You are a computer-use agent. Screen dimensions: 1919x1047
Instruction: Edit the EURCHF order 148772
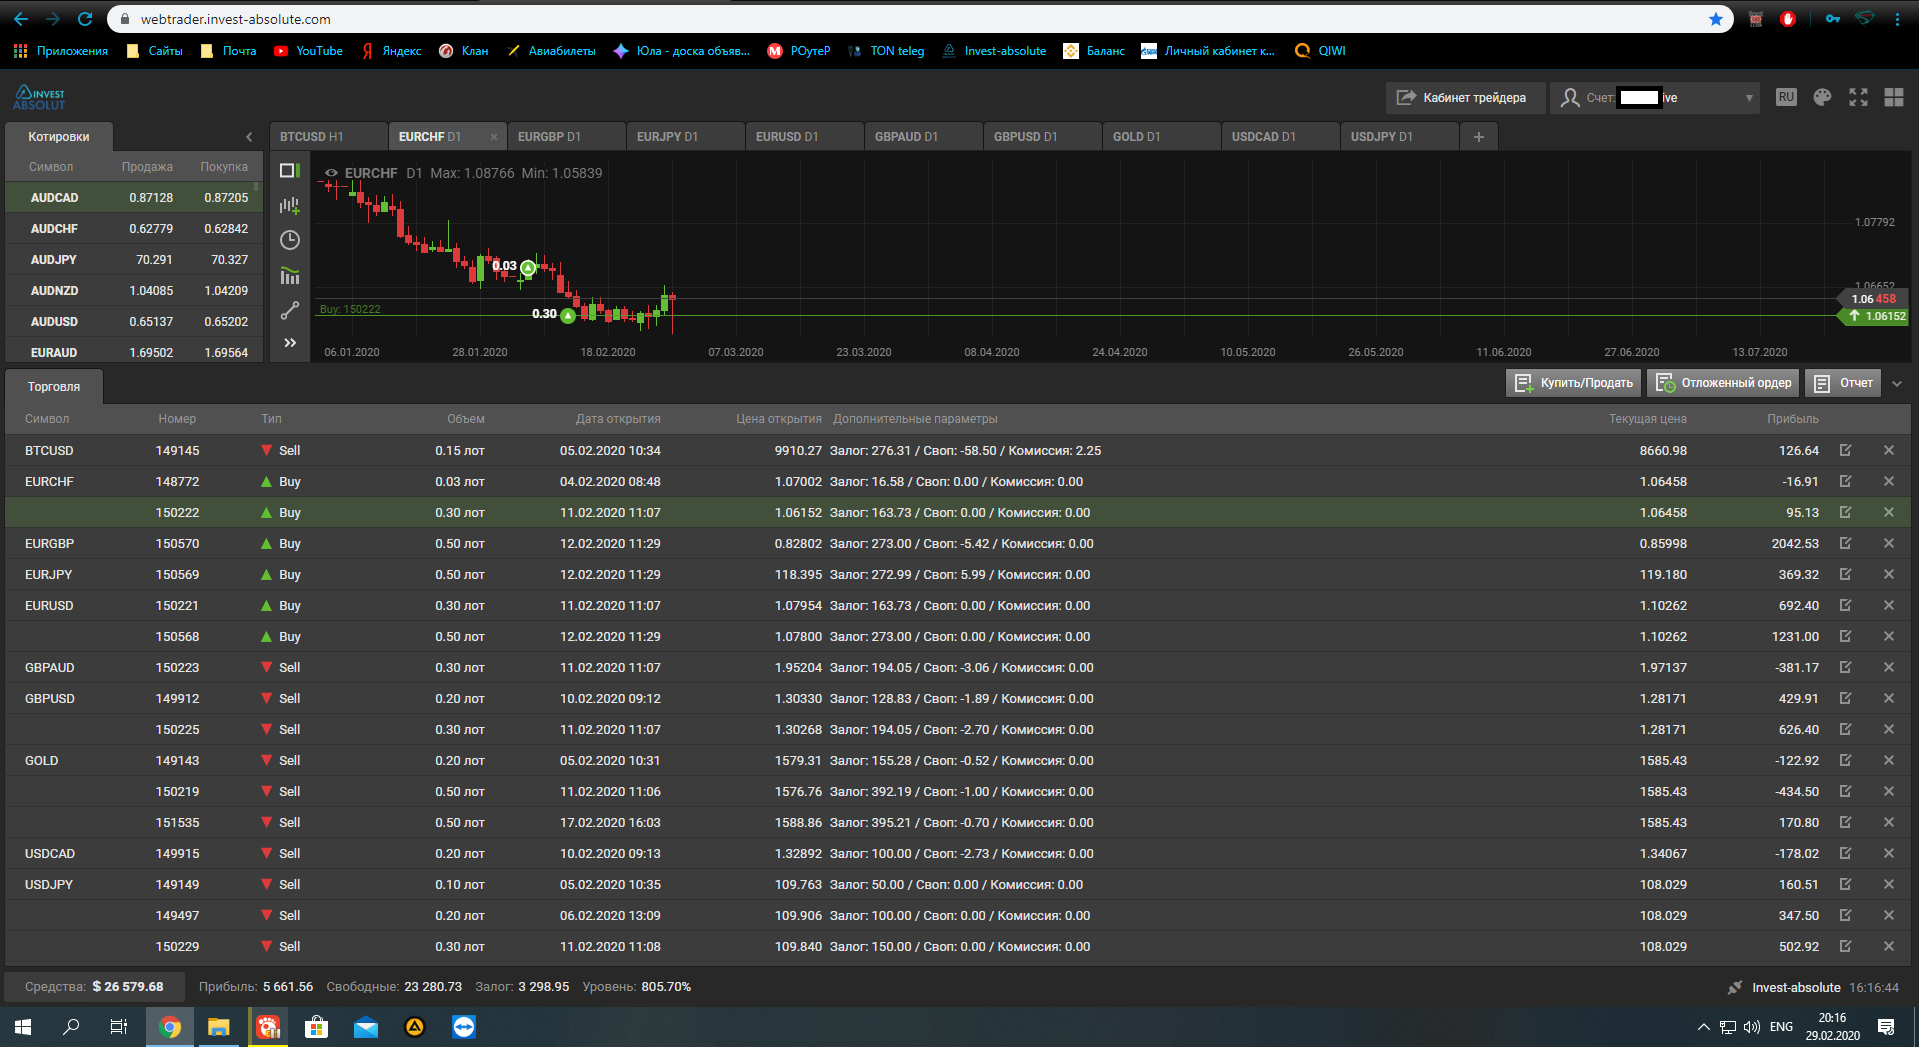(x=1845, y=481)
